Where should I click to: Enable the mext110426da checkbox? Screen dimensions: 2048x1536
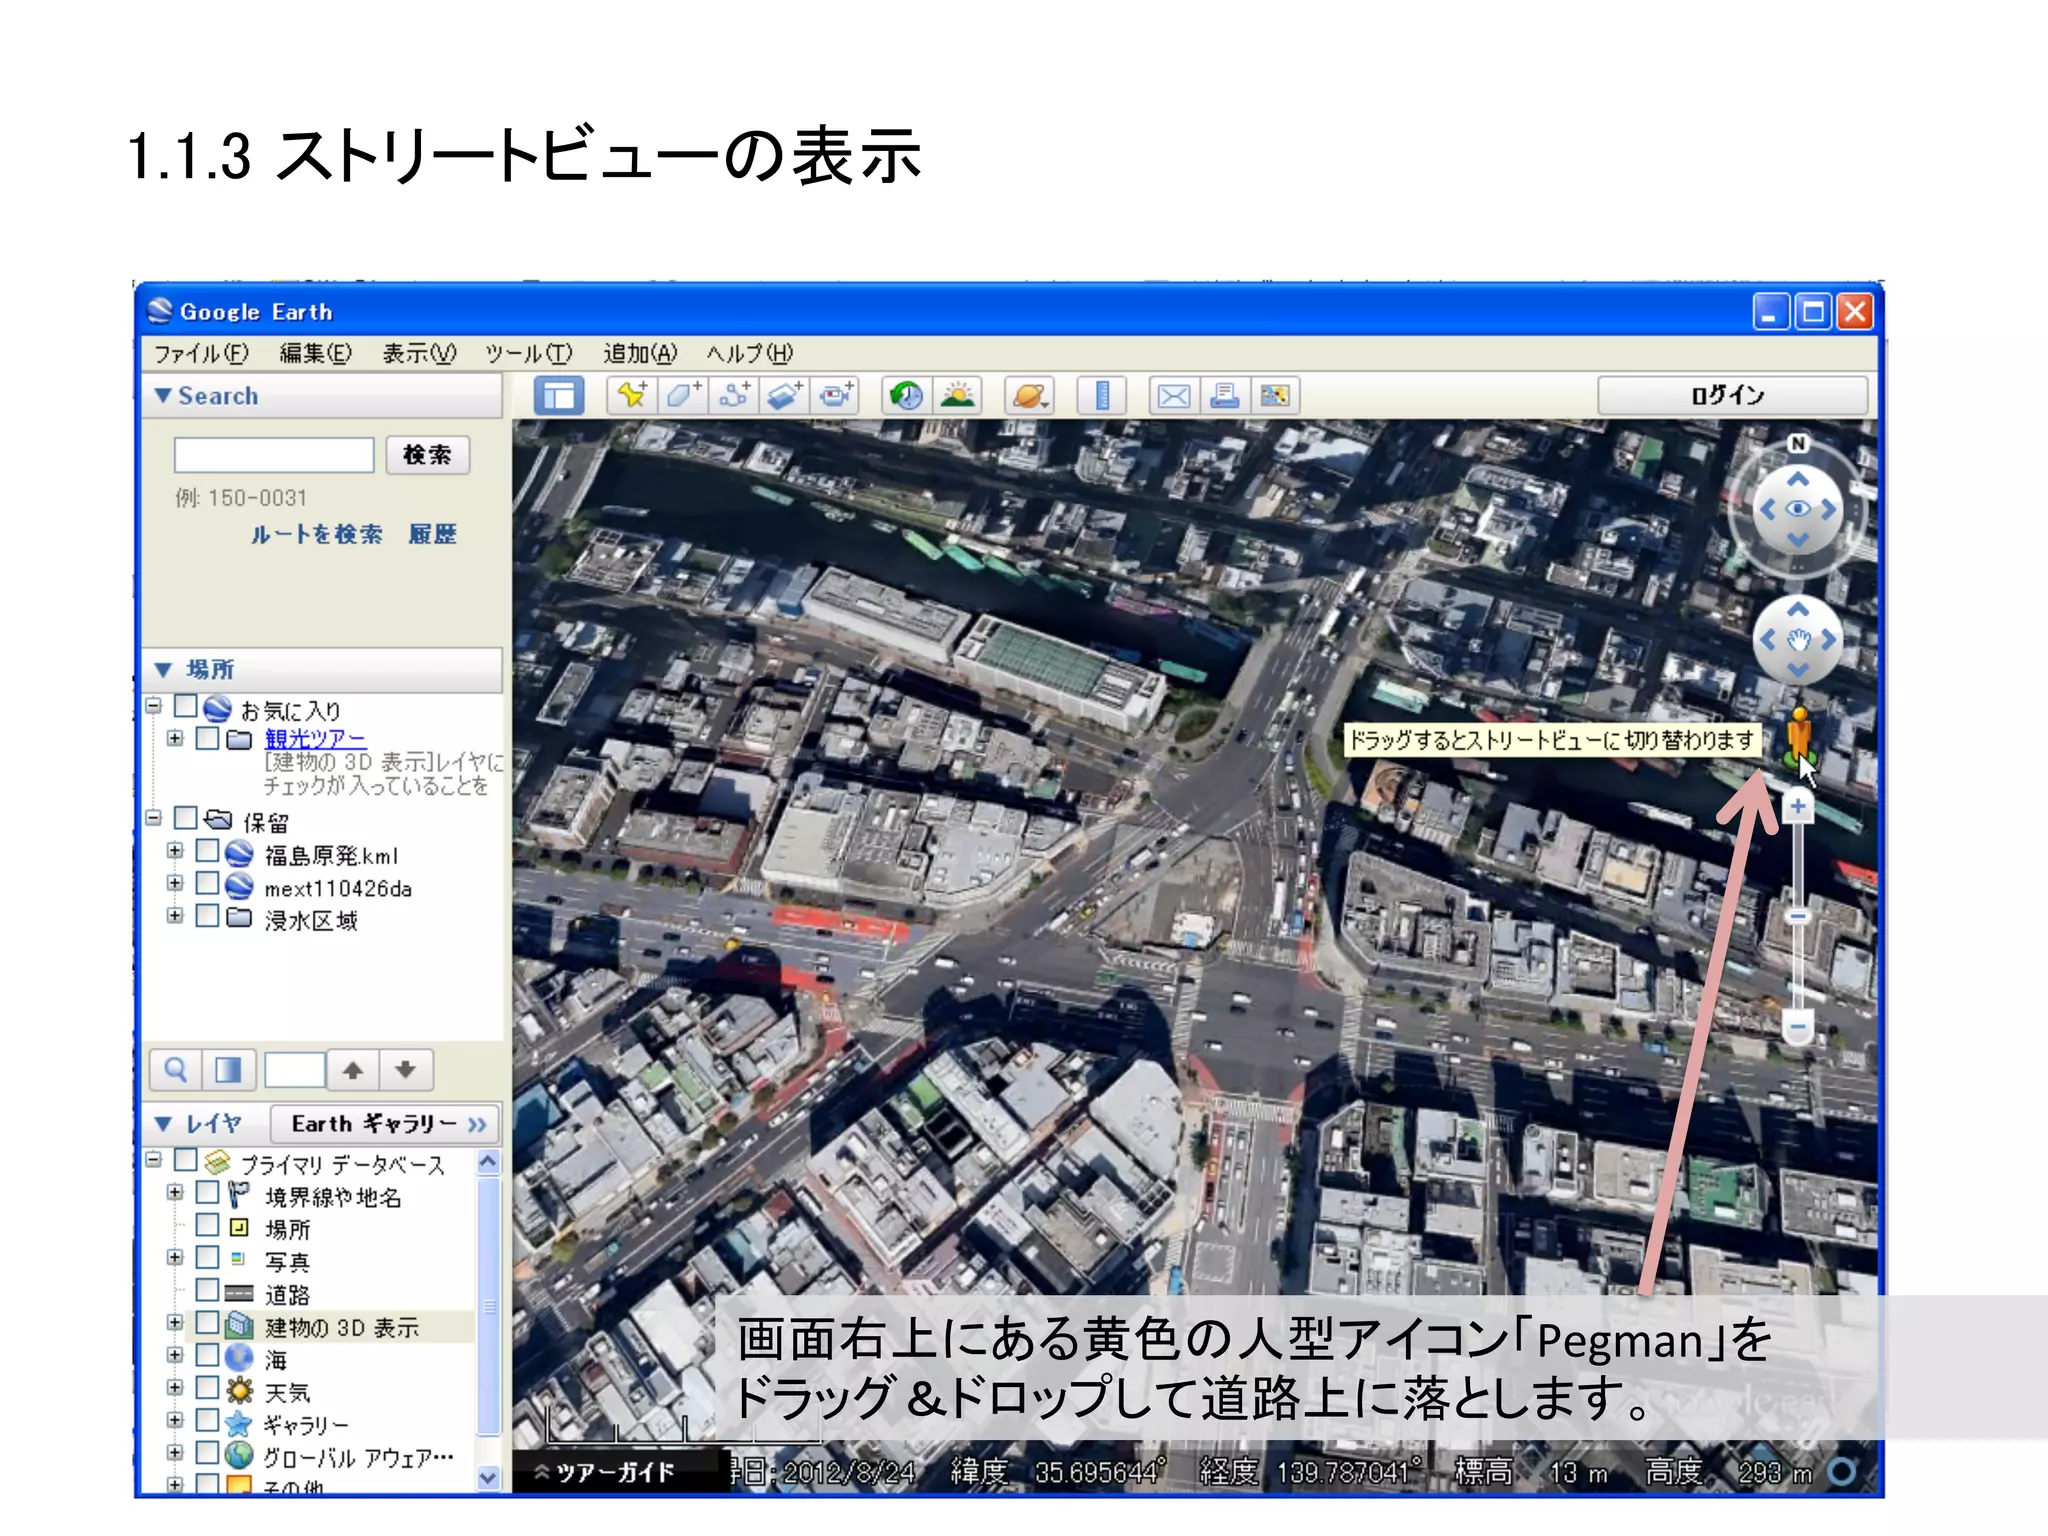pos(208,884)
